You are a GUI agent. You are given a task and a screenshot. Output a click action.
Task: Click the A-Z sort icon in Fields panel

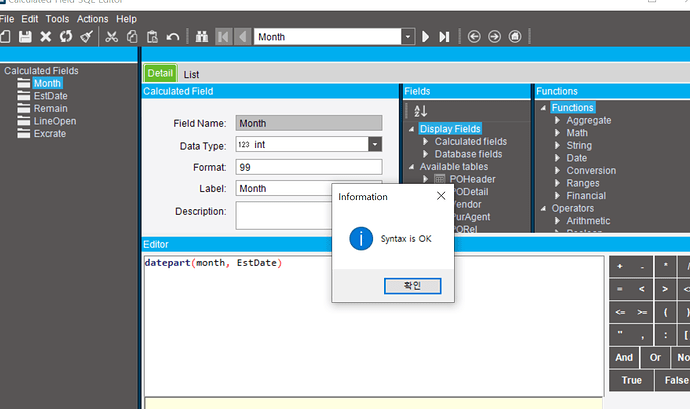tap(420, 111)
